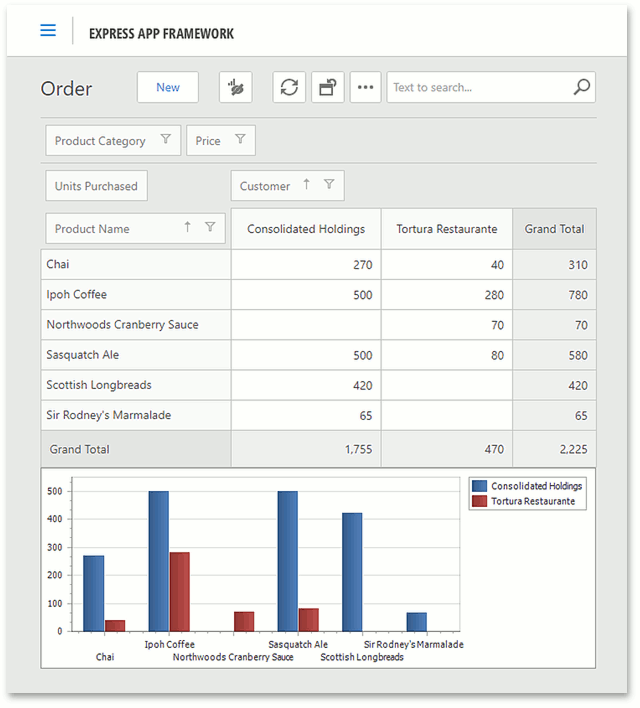Select Sir Rodney's Marmalade row header
This screenshot has height=708, width=640.
click(x=135, y=415)
